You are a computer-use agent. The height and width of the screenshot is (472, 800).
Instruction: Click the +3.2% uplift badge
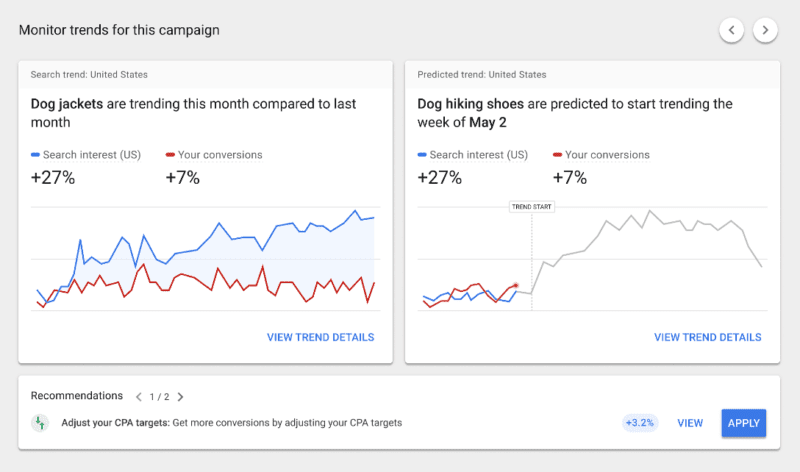tap(639, 423)
